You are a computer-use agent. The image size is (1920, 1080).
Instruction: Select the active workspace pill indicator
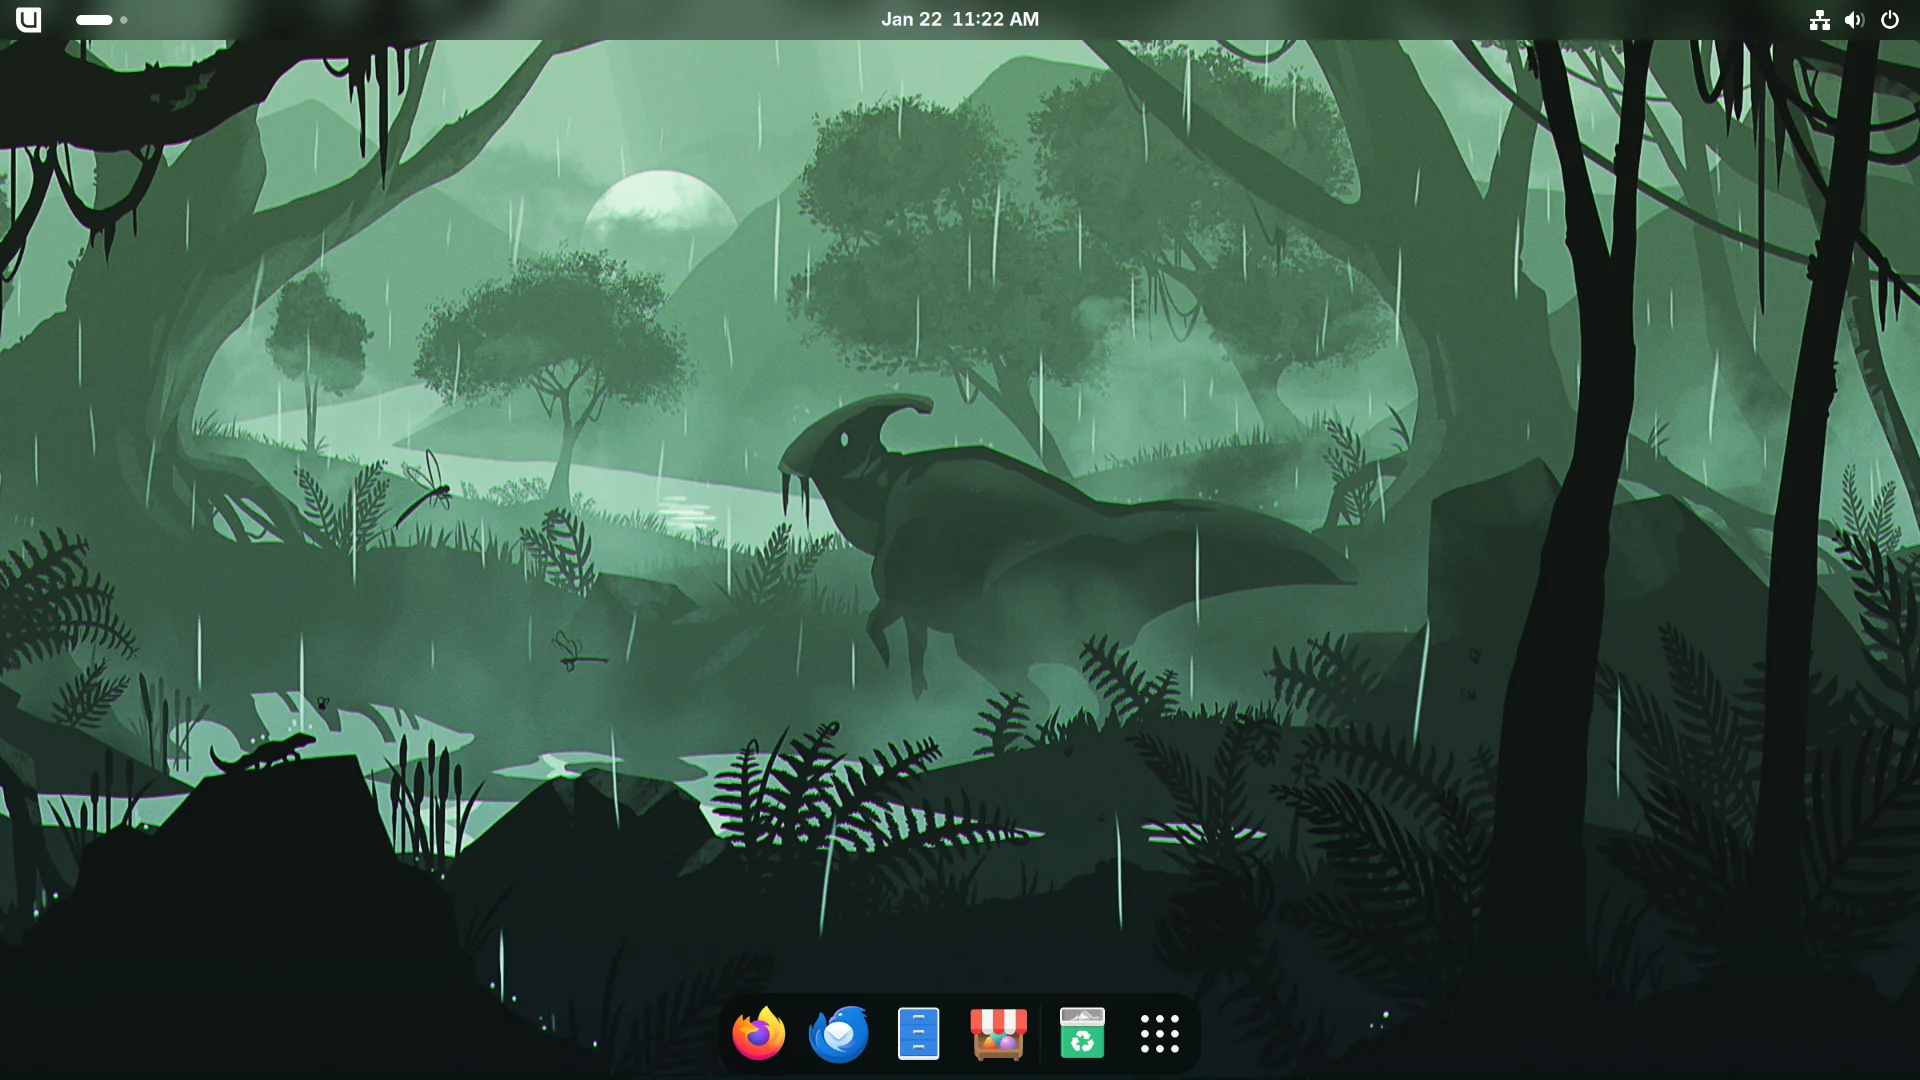tap(95, 20)
